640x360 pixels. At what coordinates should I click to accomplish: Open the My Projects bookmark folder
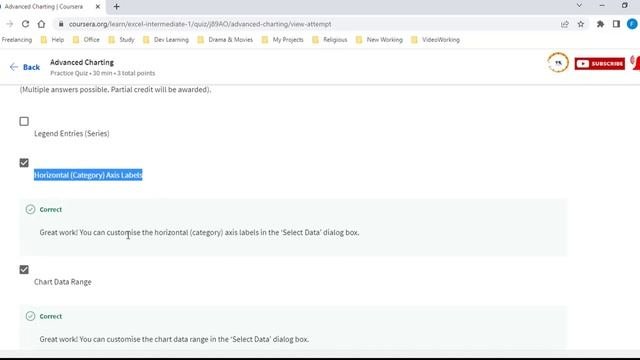[x=282, y=40]
